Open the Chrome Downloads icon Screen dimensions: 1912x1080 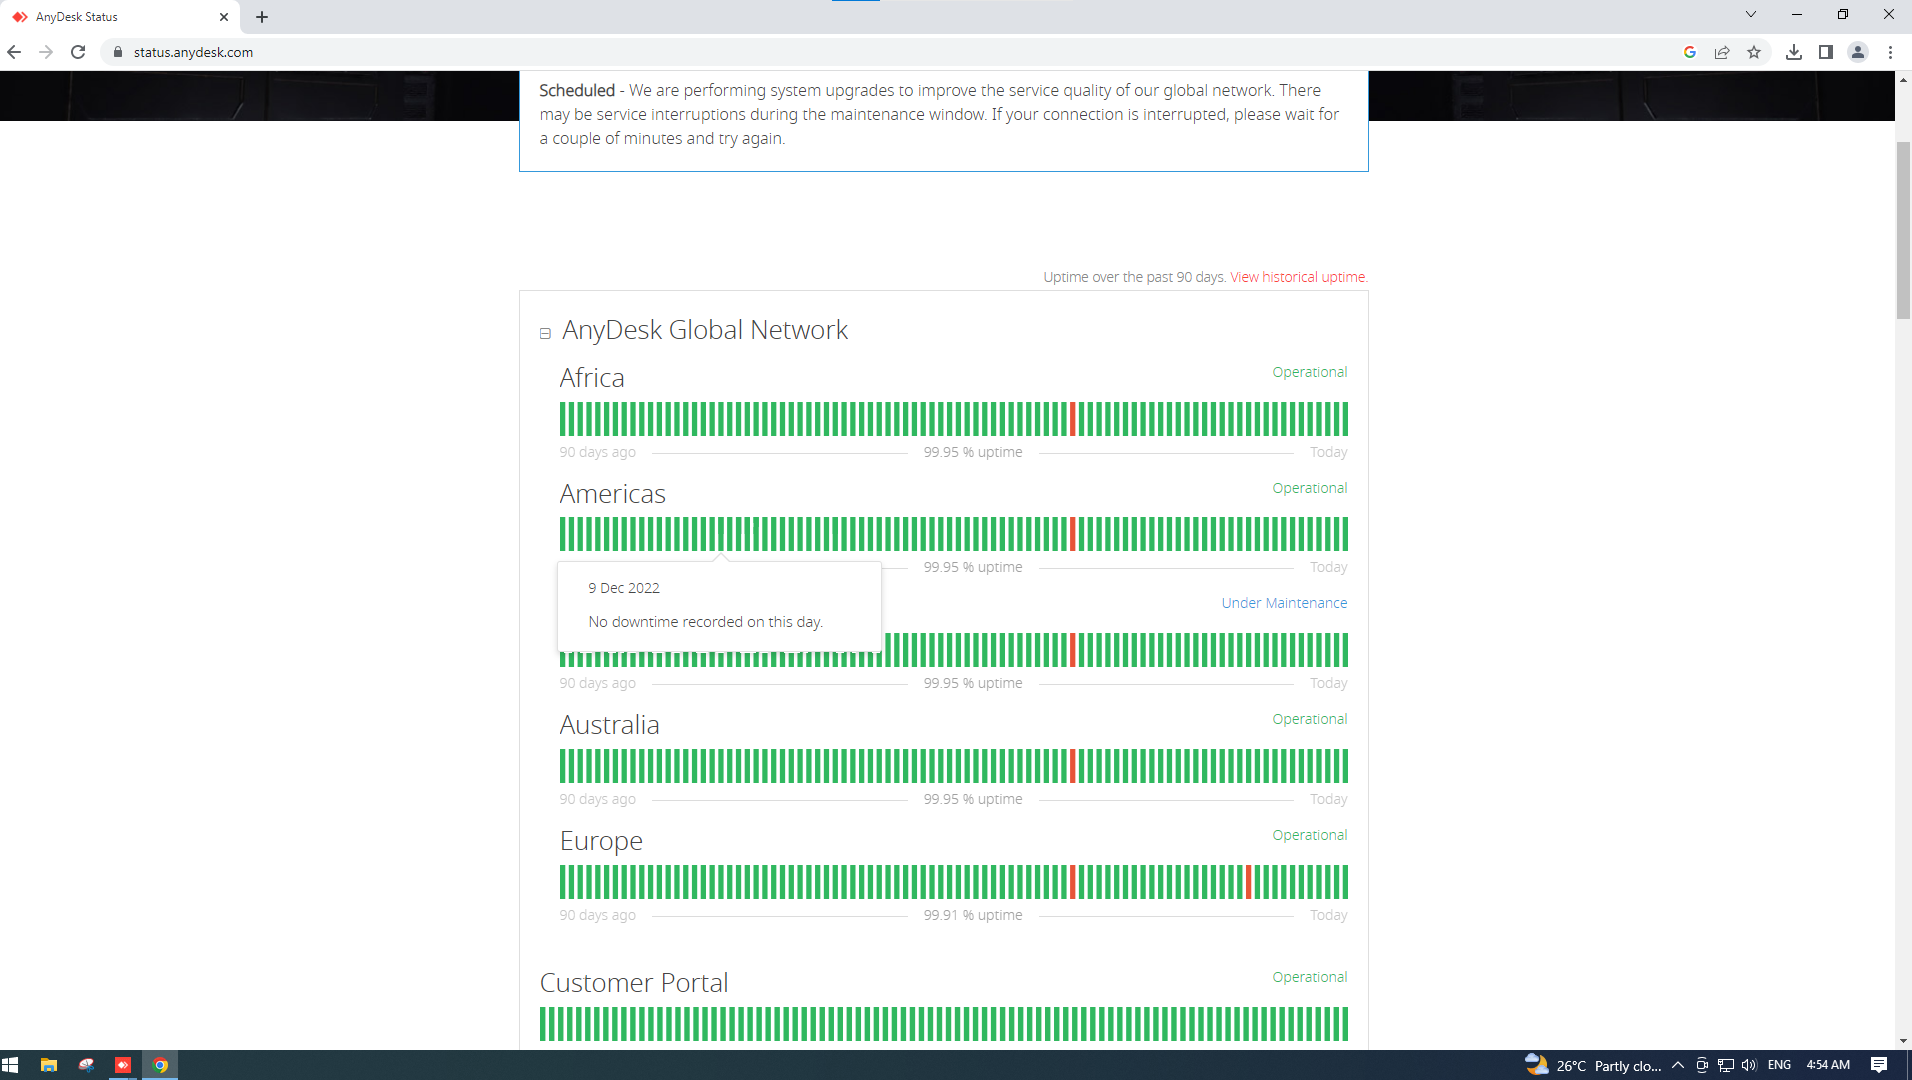1794,52
